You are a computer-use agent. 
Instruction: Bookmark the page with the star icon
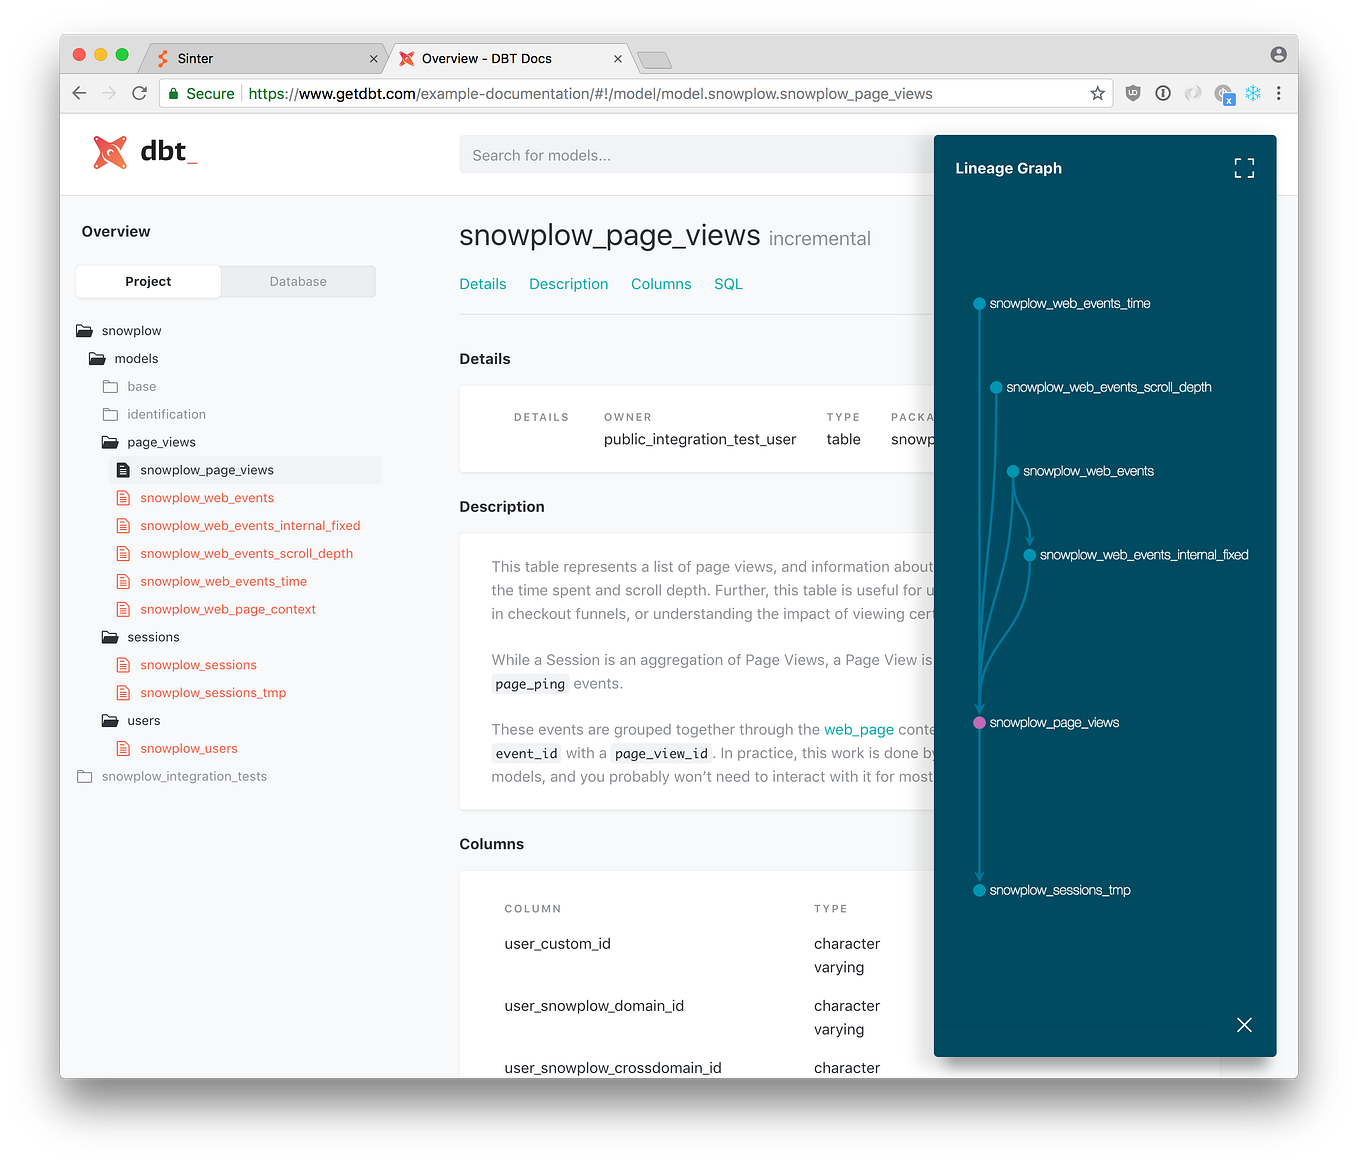[1097, 92]
